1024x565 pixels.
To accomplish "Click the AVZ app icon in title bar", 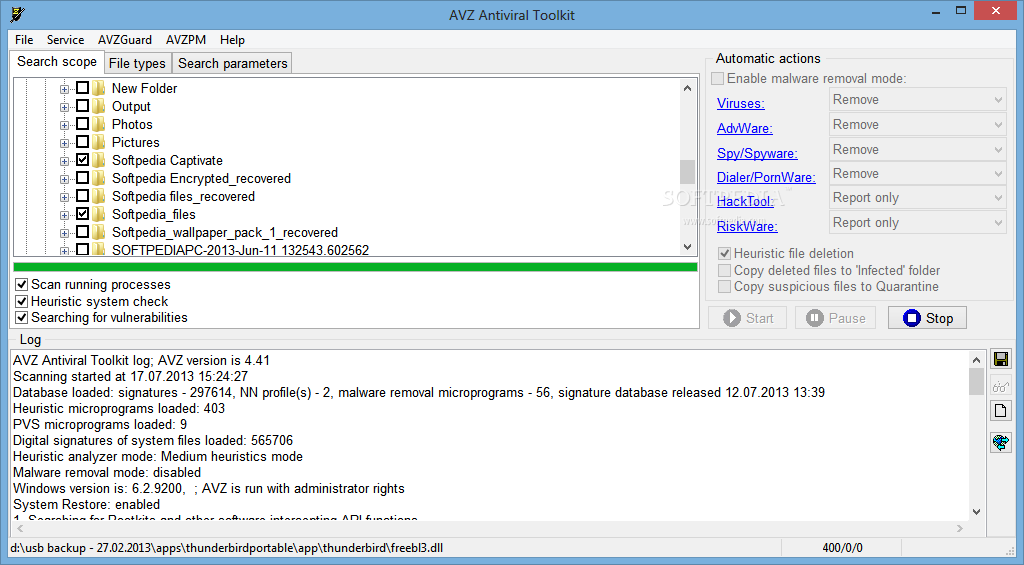I will [x=18, y=14].
